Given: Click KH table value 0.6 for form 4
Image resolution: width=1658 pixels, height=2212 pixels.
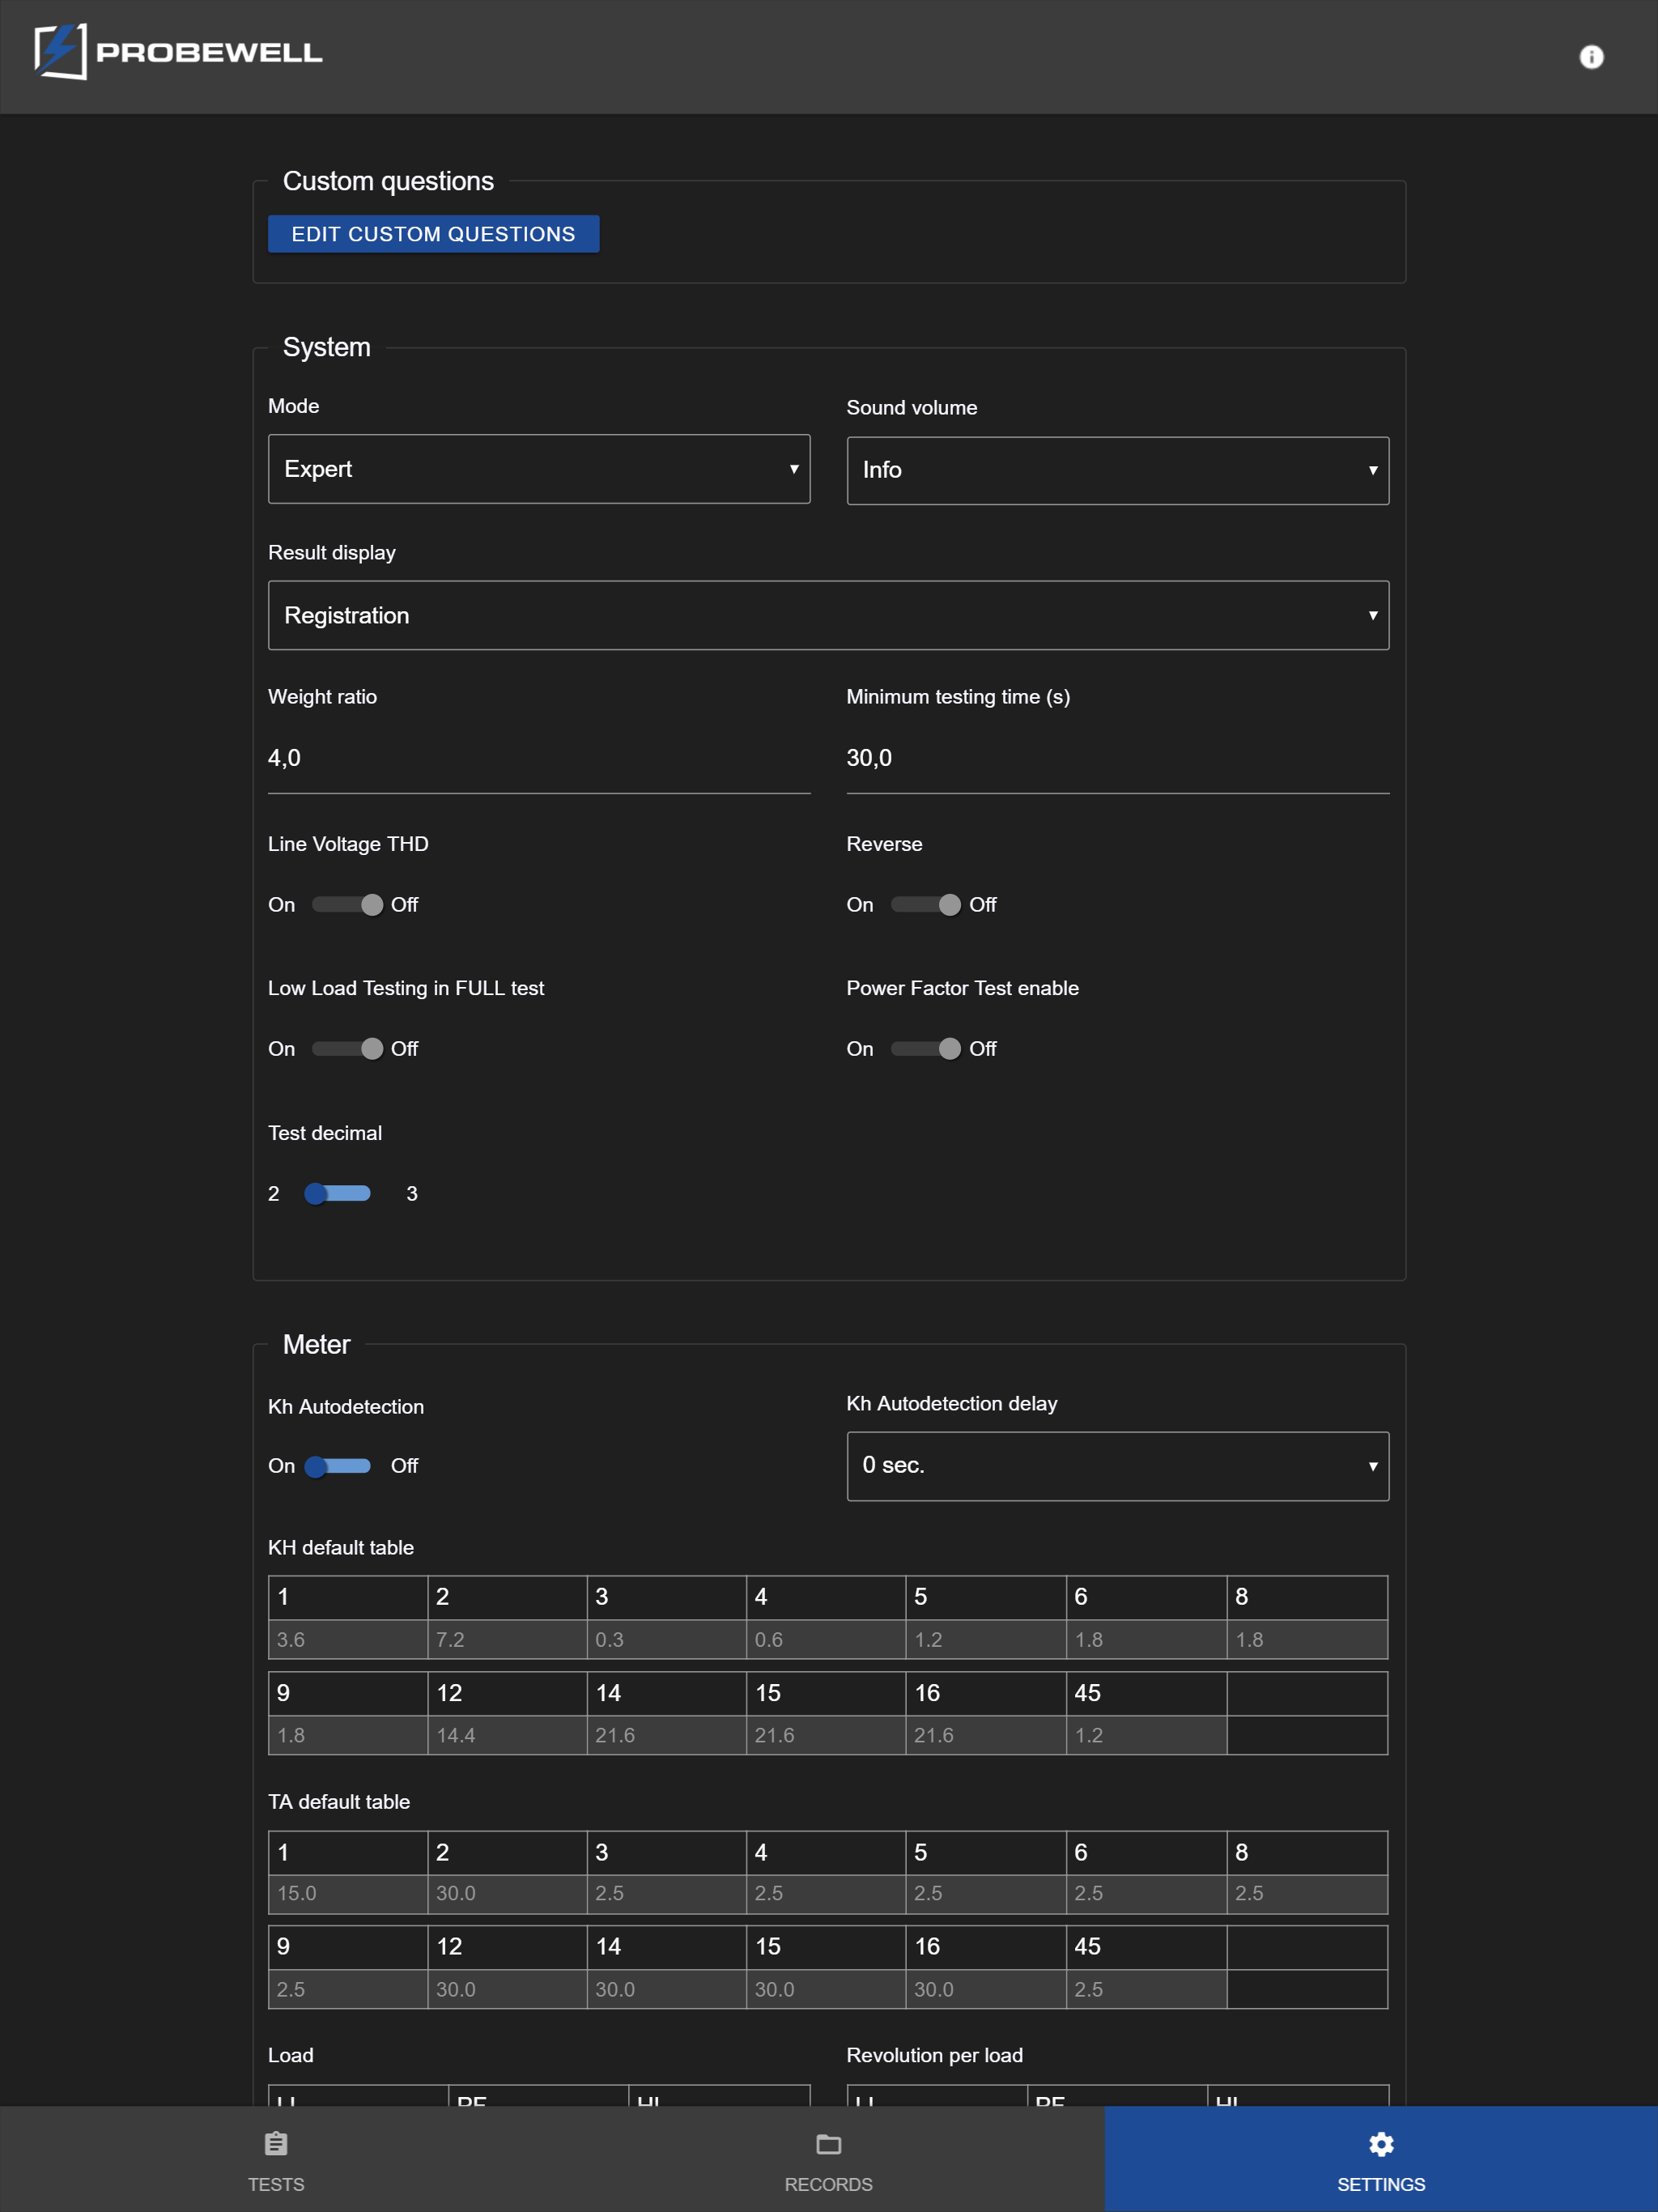Looking at the screenshot, I should click(x=826, y=1639).
